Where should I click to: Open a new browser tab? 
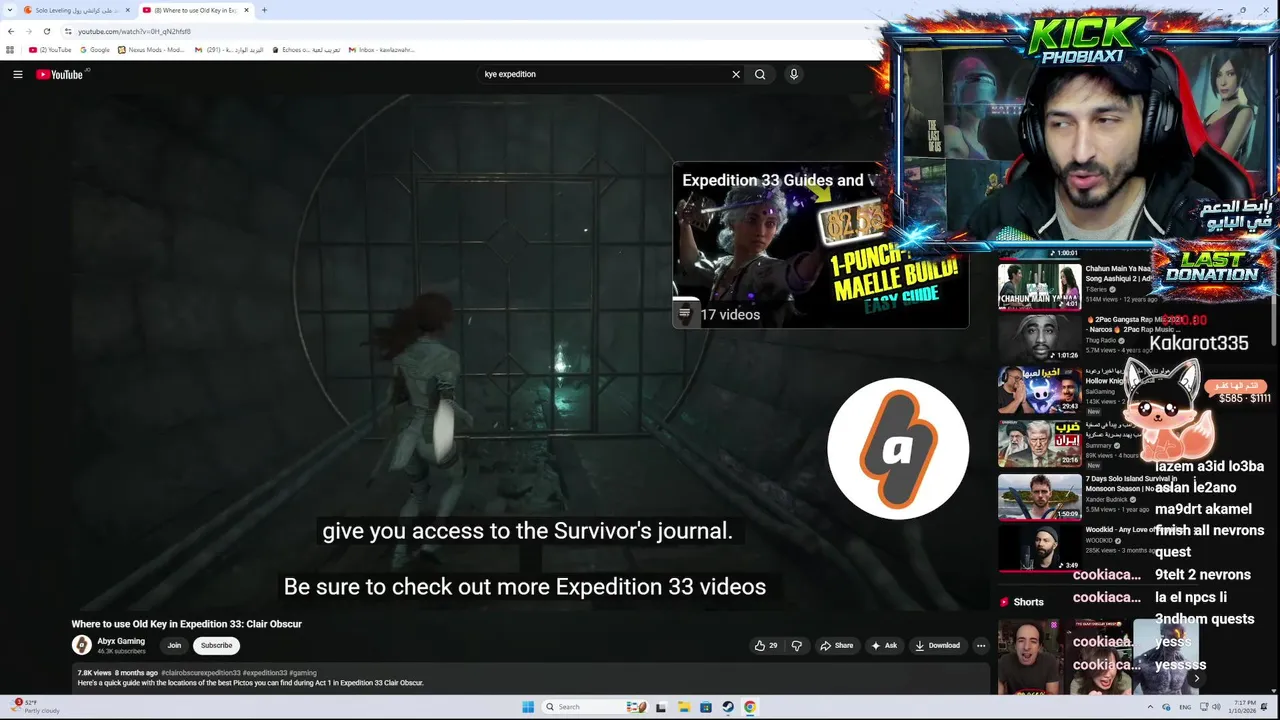[264, 10]
